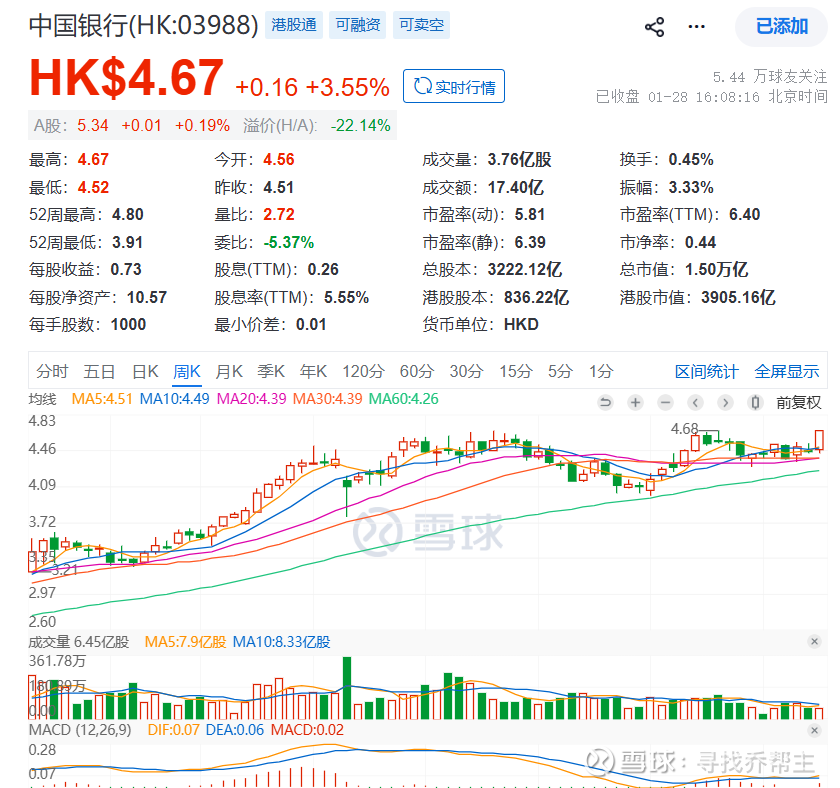Select the 分时 chart tab
Viewport: 840px width, 788px height.
click(52, 371)
